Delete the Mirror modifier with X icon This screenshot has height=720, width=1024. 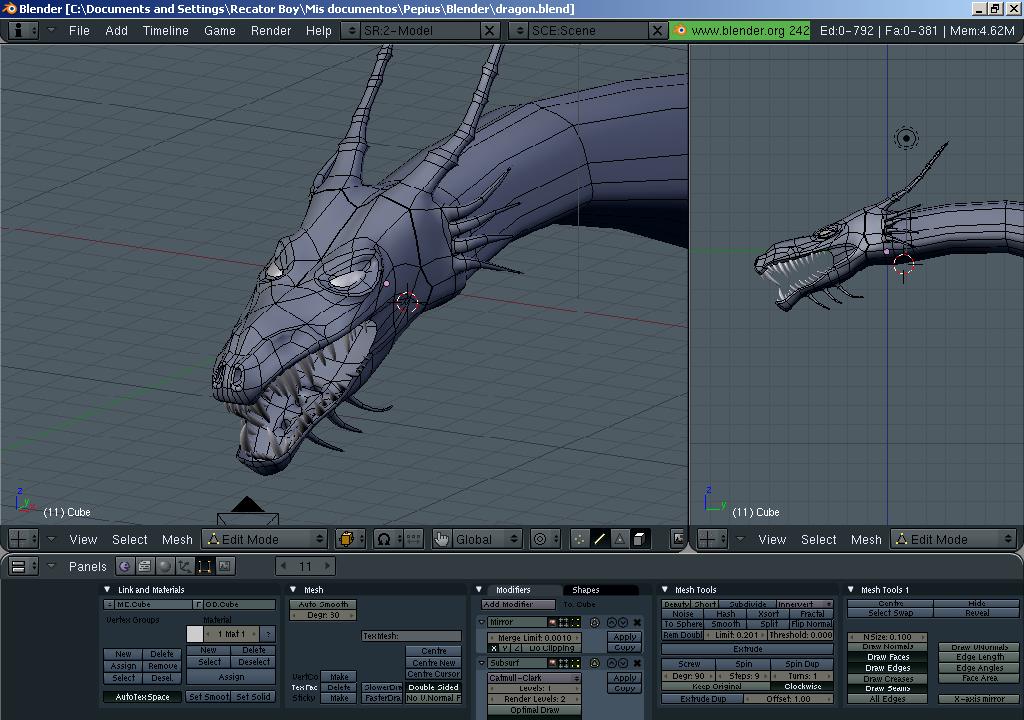click(637, 622)
